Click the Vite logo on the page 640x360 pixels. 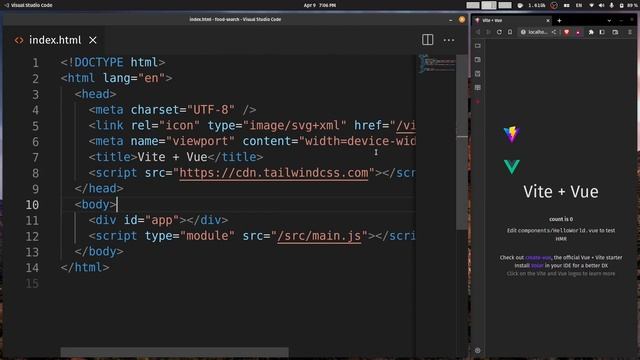click(511, 134)
